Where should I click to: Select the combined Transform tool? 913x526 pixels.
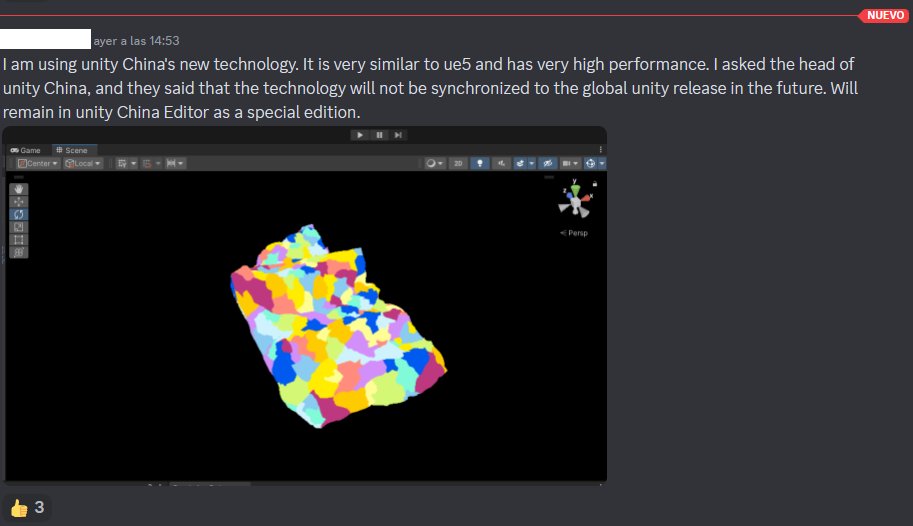pos(19,252)
